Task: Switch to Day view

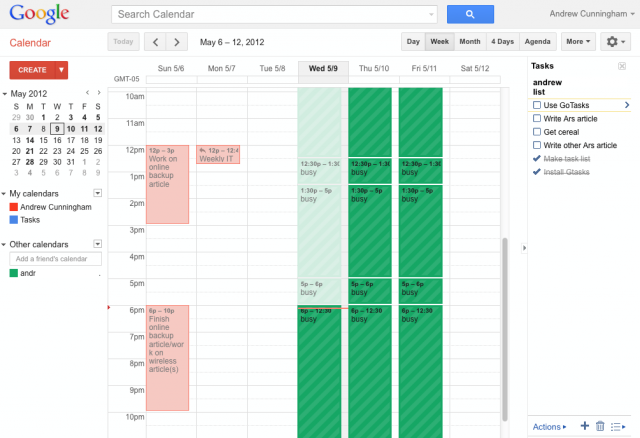Action: pyautogui.click(x=413, y=42)
